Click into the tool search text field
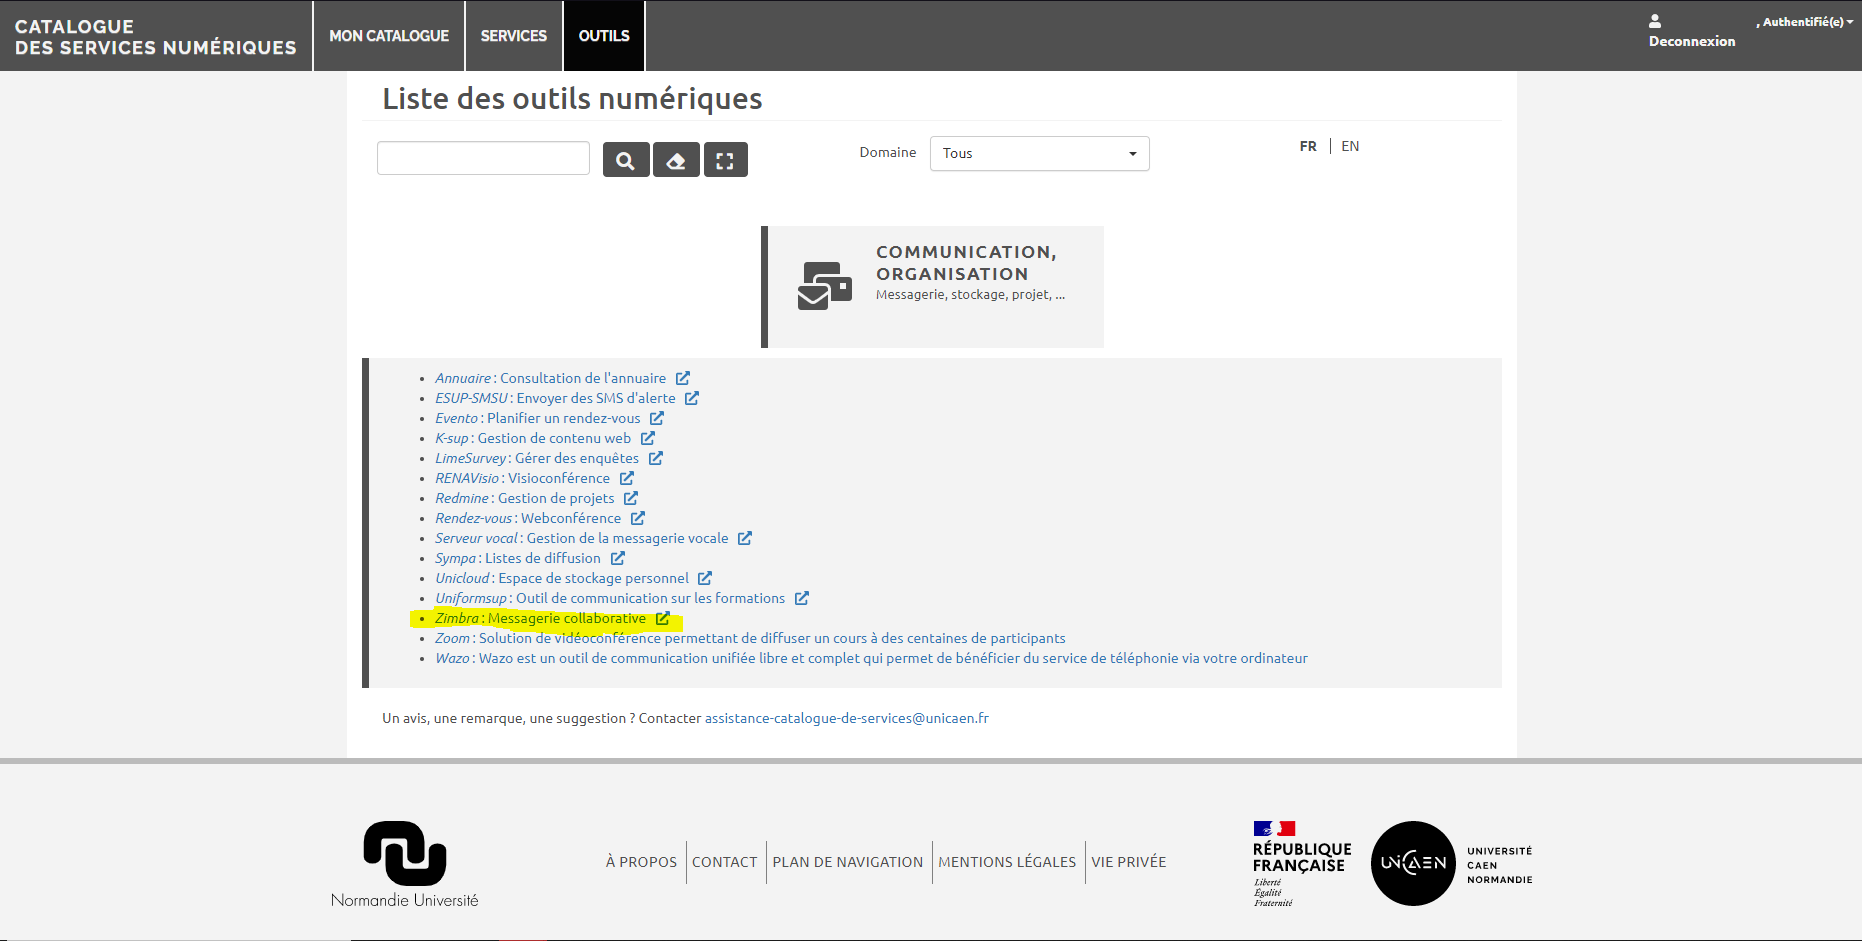Viewport: 1862px width, 941px height. pos(483,158)
